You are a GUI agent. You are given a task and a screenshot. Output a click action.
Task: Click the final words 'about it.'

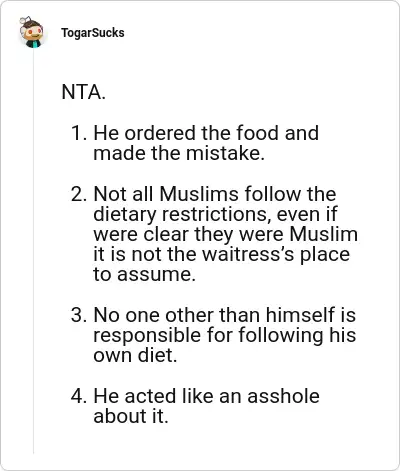pos(131,416)
